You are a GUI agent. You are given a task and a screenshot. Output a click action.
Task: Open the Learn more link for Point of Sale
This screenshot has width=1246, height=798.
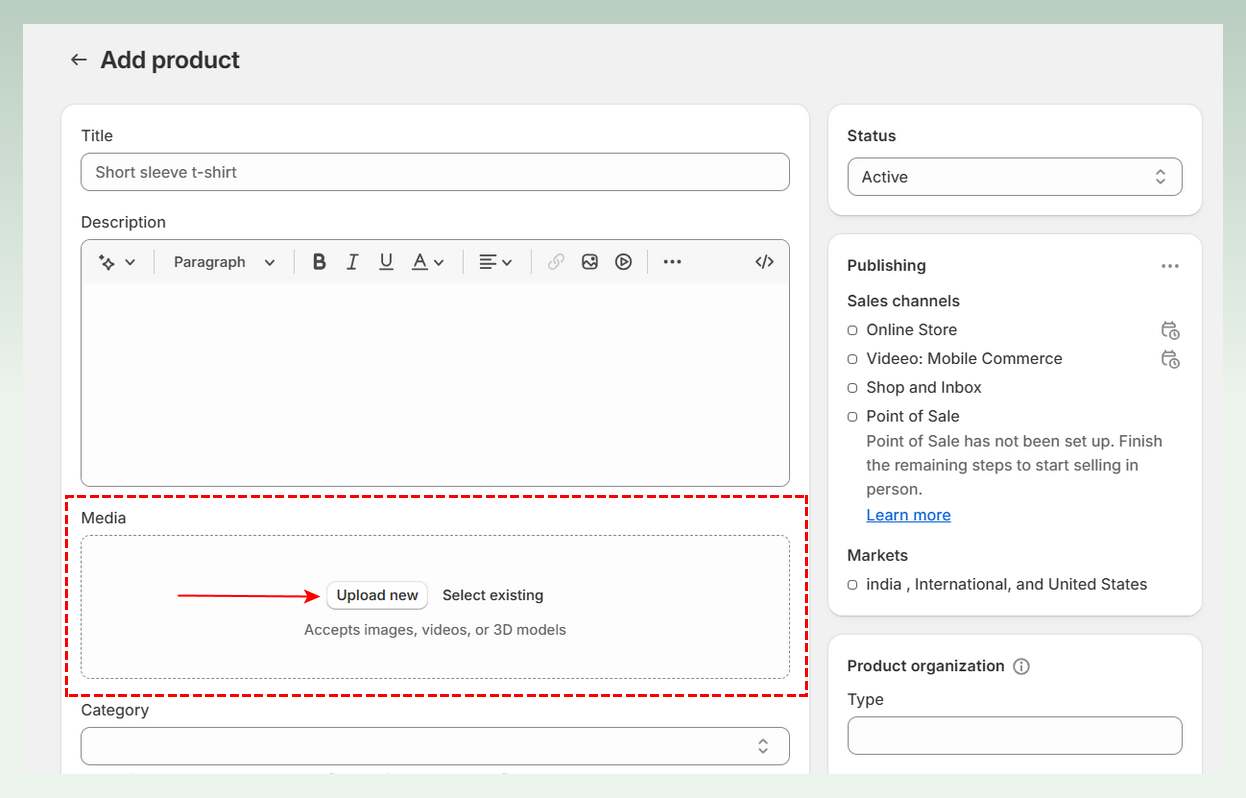(908, 514)
